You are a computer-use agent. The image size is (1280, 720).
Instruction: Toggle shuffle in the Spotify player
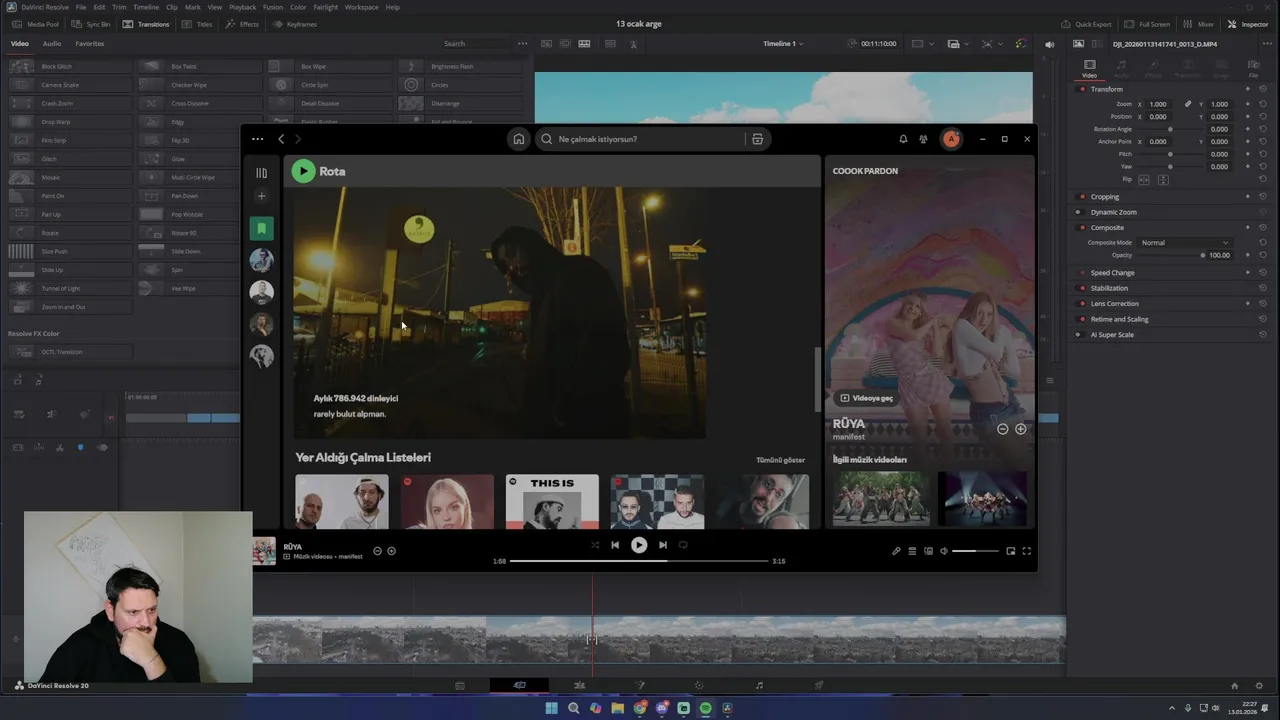tap(595, 545)
